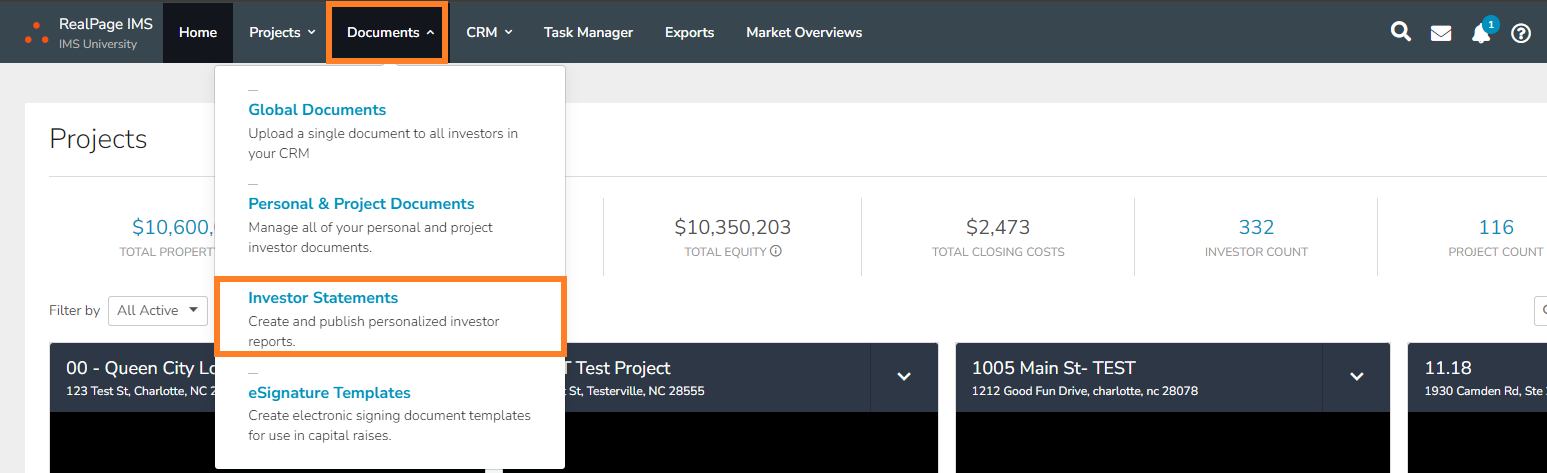The width and height of the screenshot is (1547, 473).
Task: Open the notifications bell icon
Action: point(1481,33)
